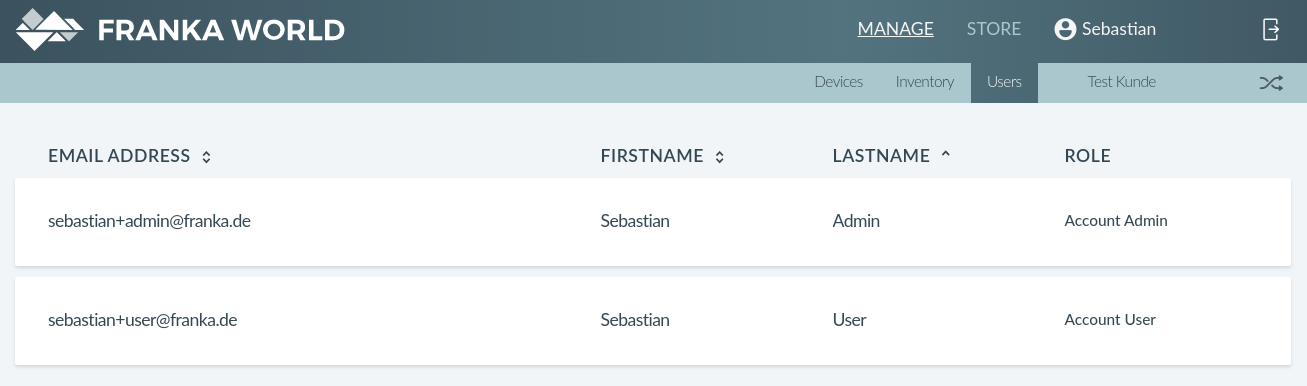Select the Users tab
This screenshot has height=386, width=1307.
1004,82
